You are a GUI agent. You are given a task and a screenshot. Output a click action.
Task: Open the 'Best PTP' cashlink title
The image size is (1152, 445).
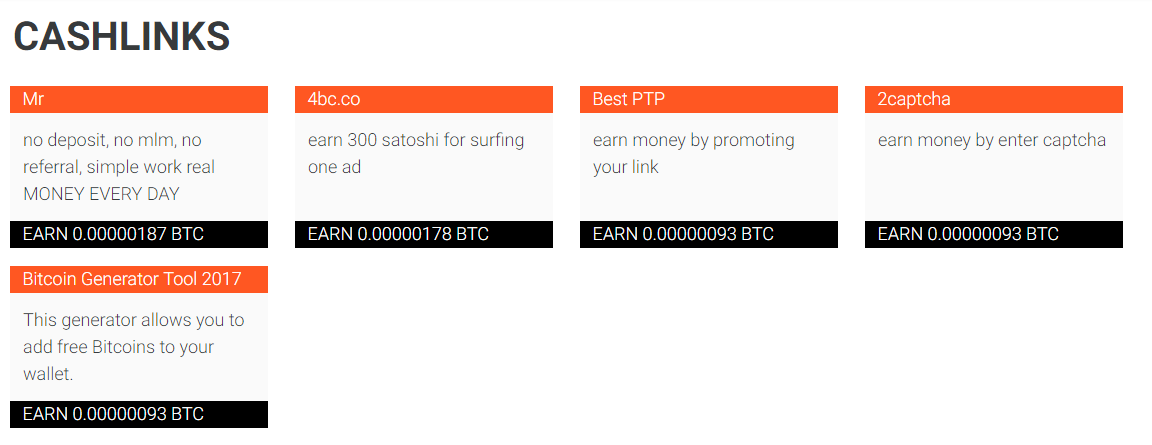point(628,99)
